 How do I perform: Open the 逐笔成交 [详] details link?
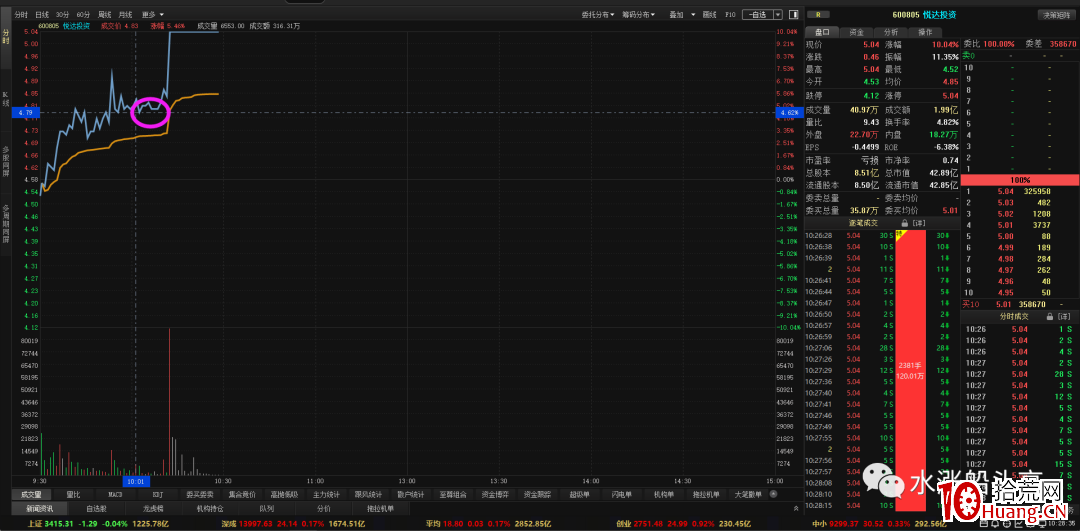919,223
